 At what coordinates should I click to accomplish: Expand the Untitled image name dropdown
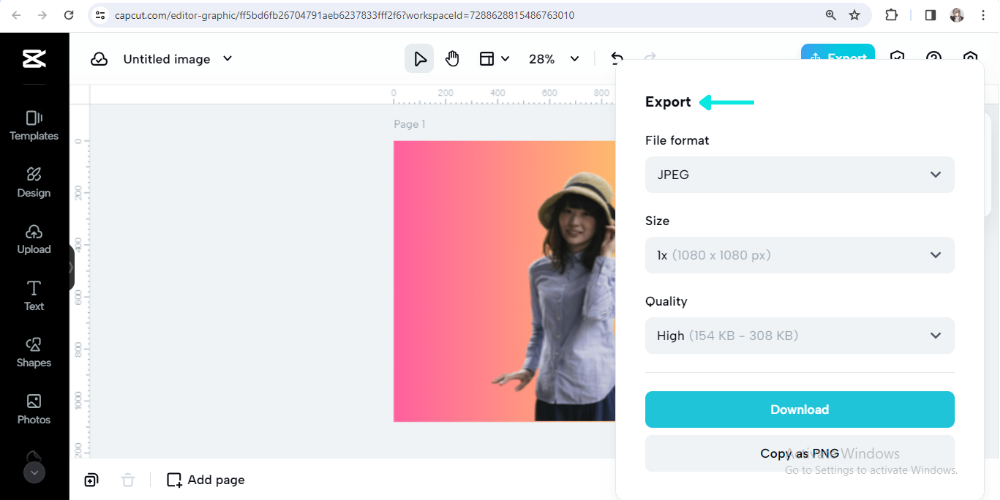pyautogui.click(x=227, y=59)
